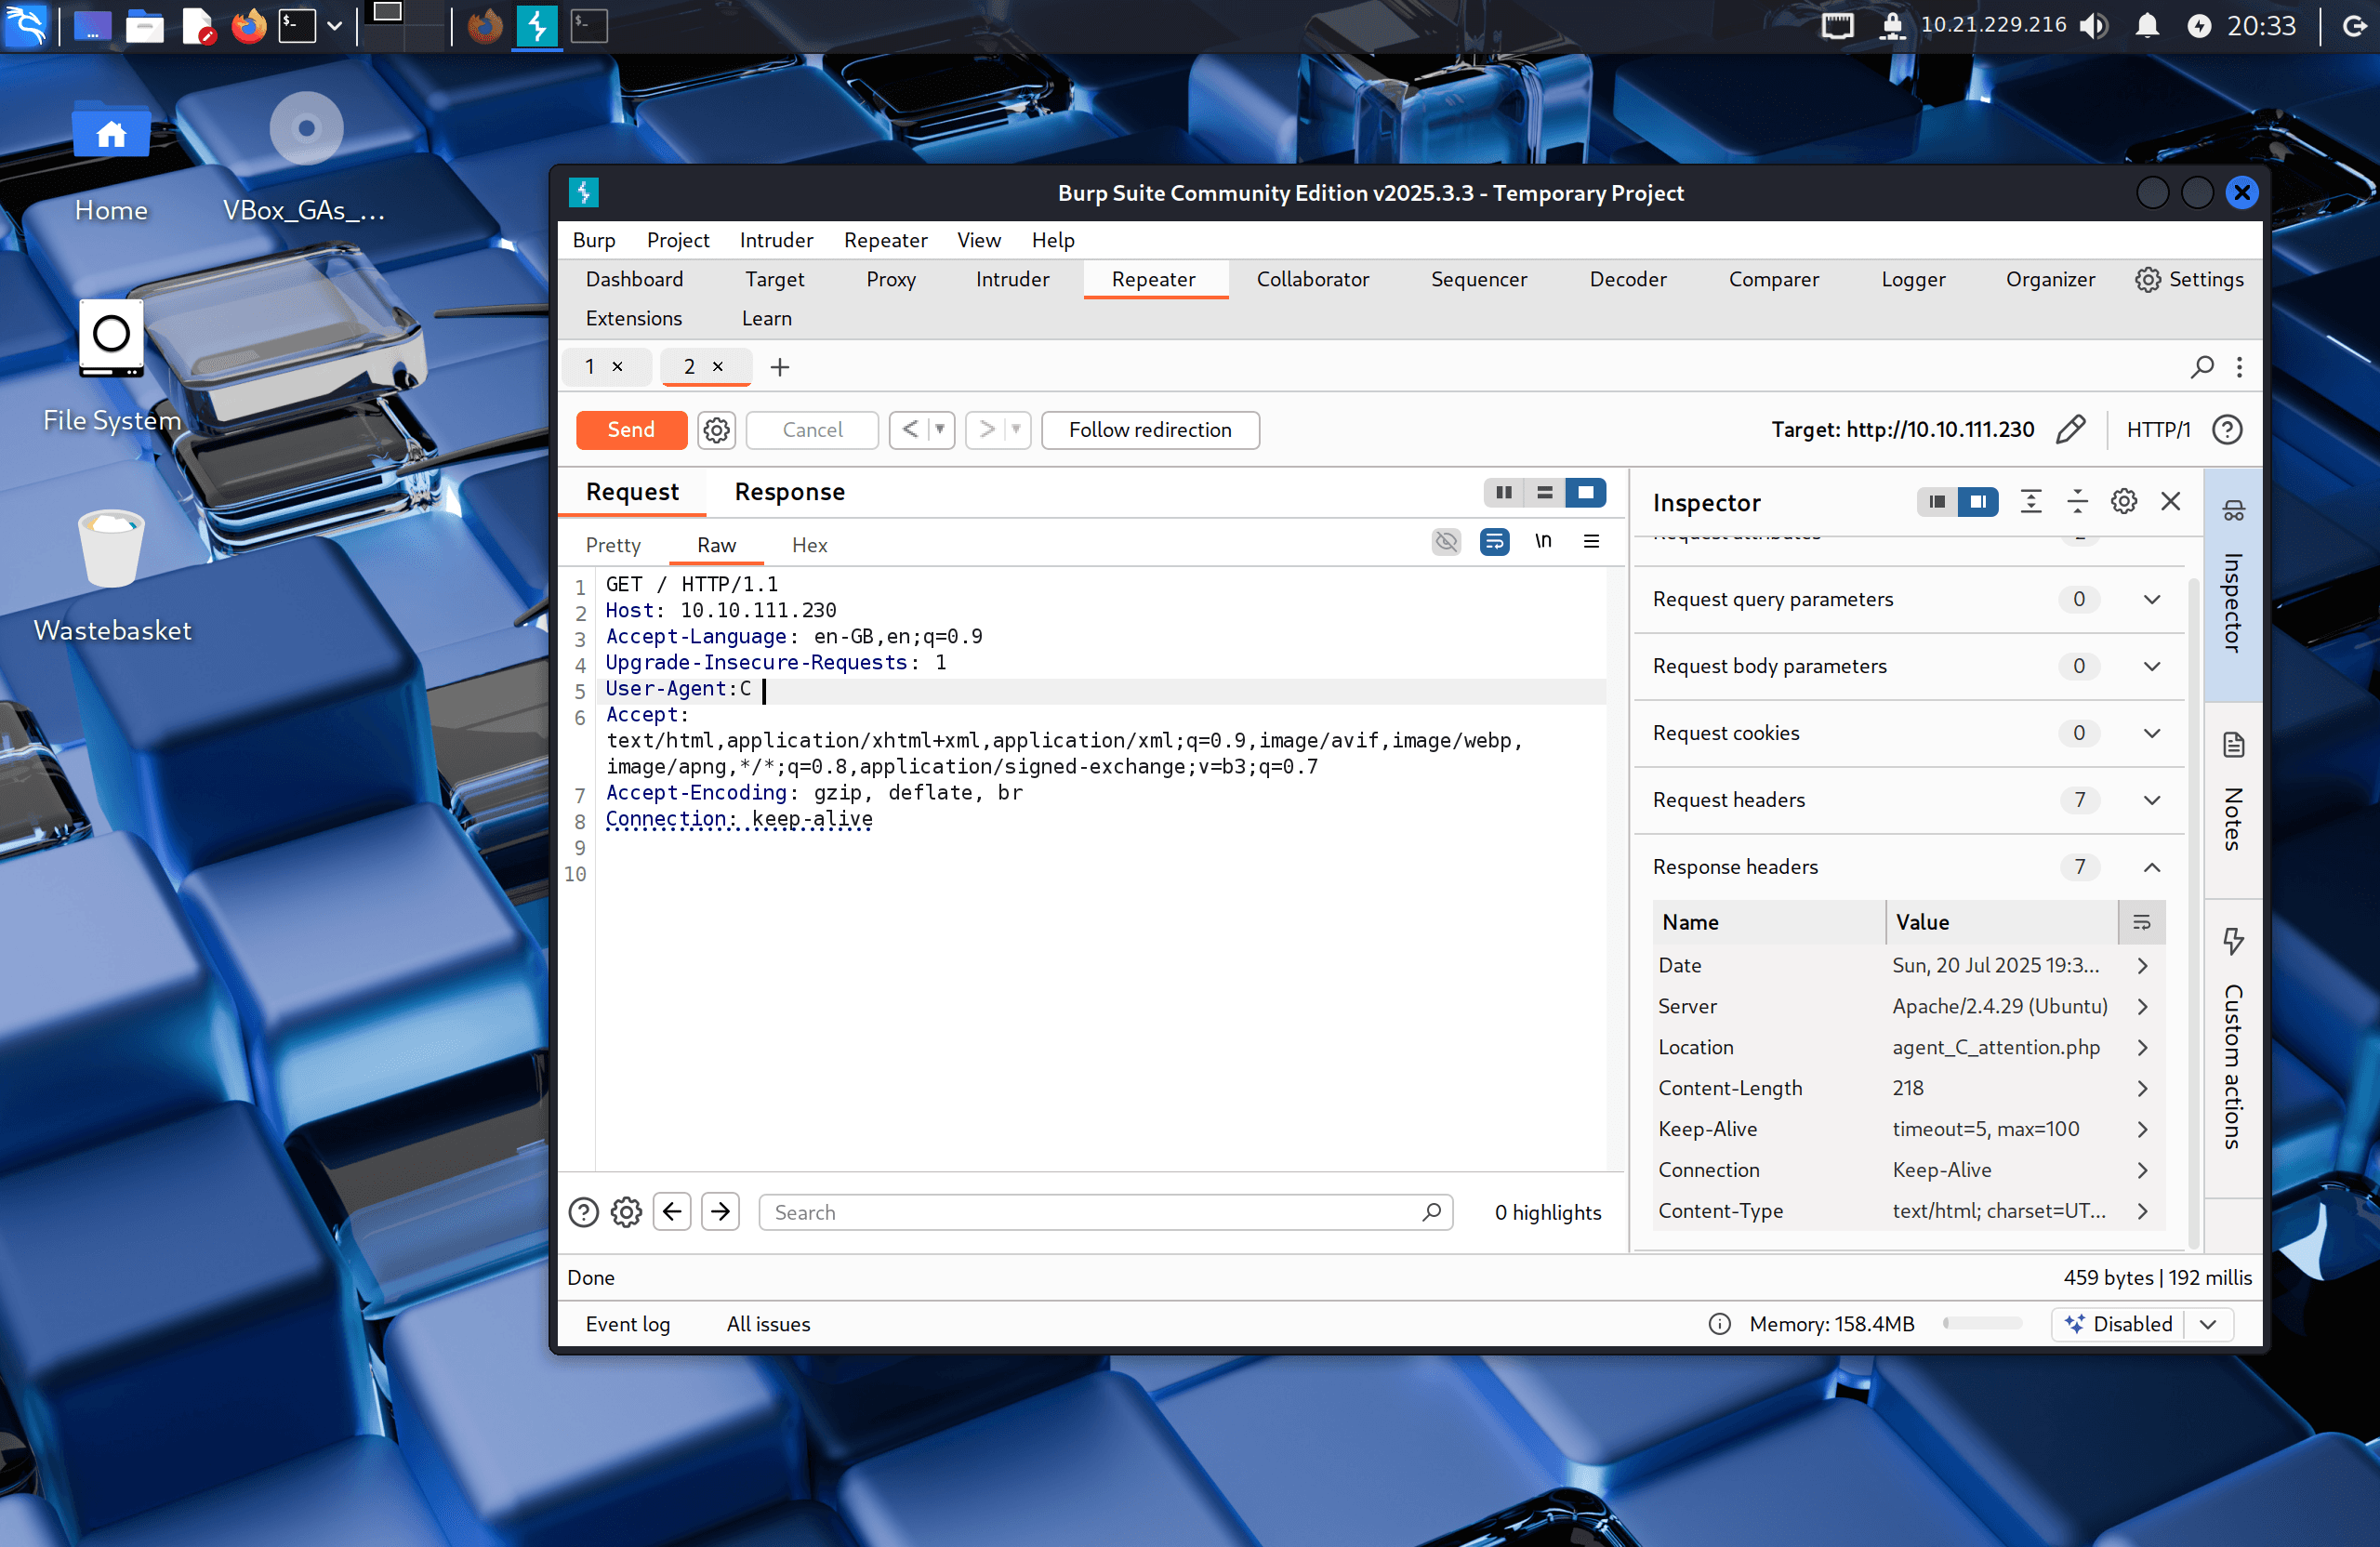This screenshot has height=1547, width=2380.
Task: Click the Extensions tab
Action: pyautogui.click(x=633, y=319)
